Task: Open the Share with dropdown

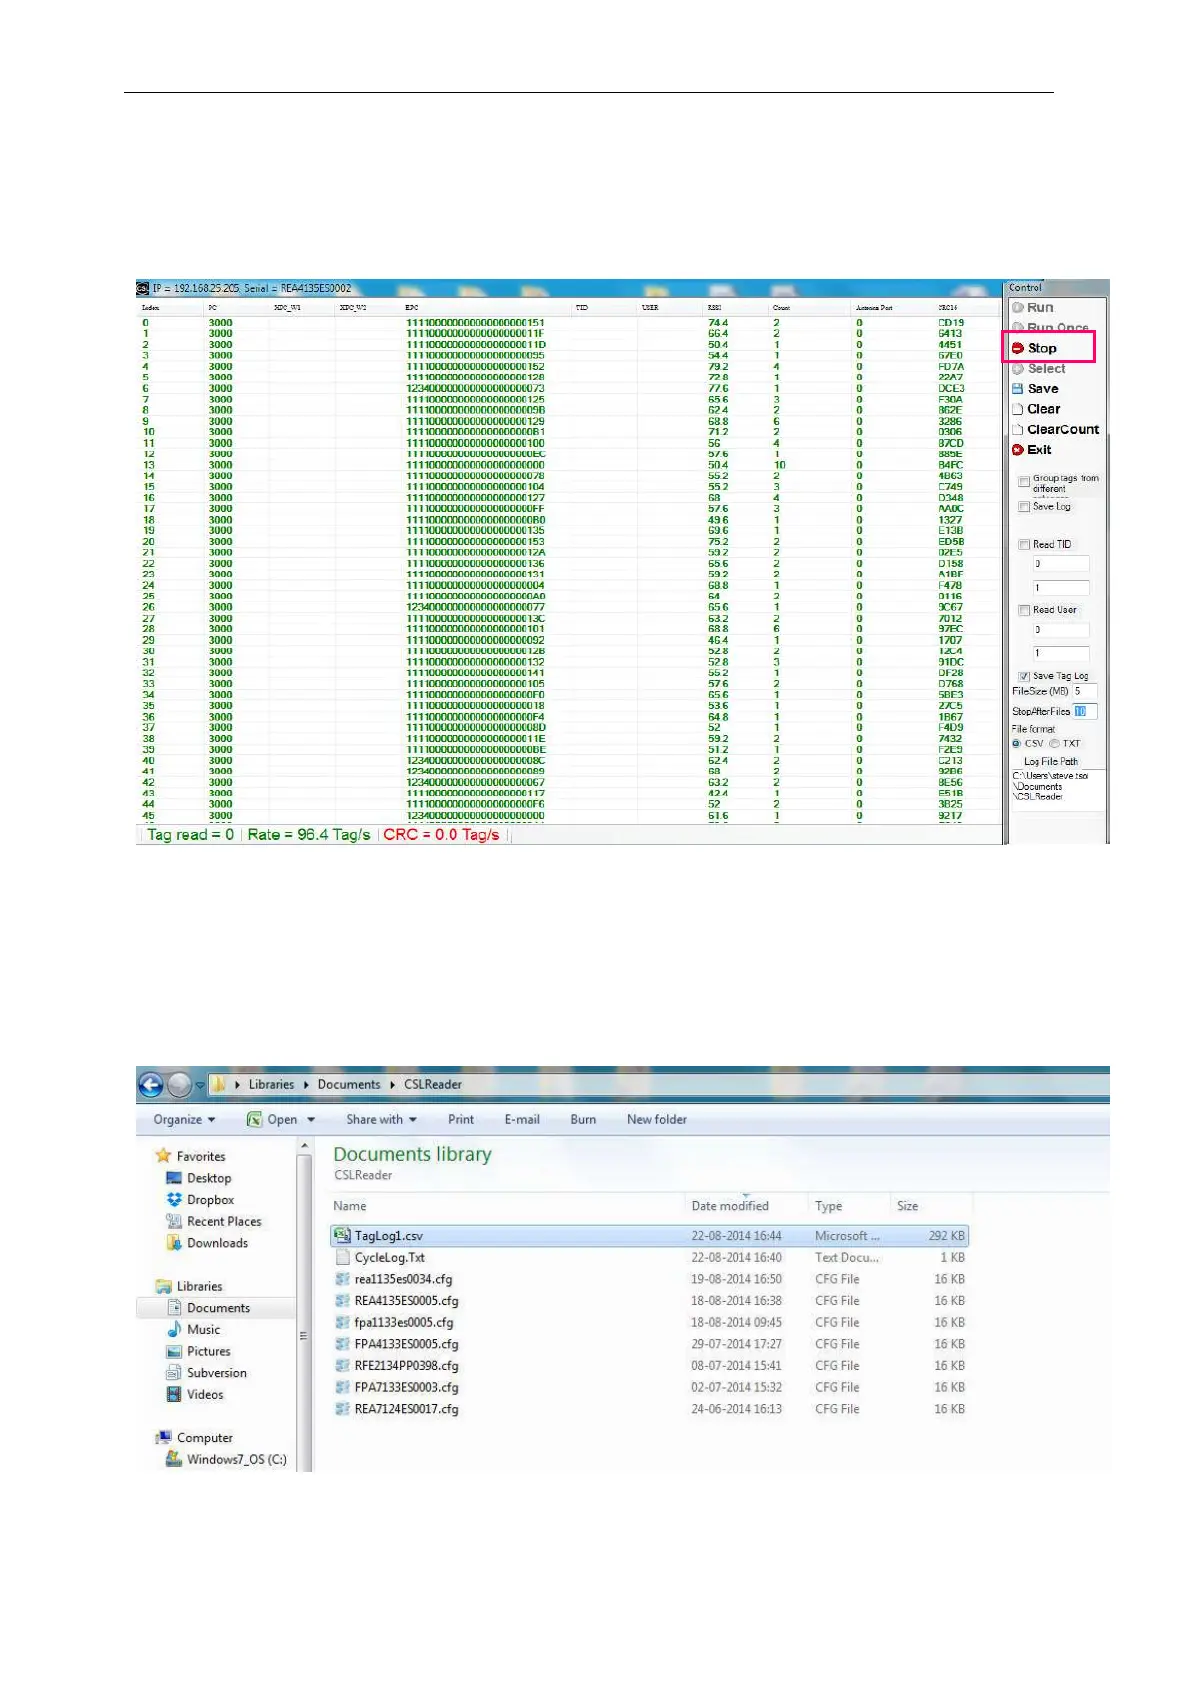Action: 381,1120
